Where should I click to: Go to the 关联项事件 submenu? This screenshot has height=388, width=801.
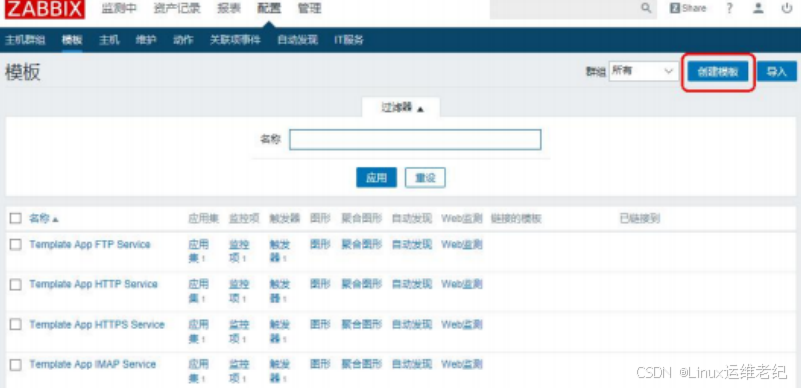(x=235, y=40)
